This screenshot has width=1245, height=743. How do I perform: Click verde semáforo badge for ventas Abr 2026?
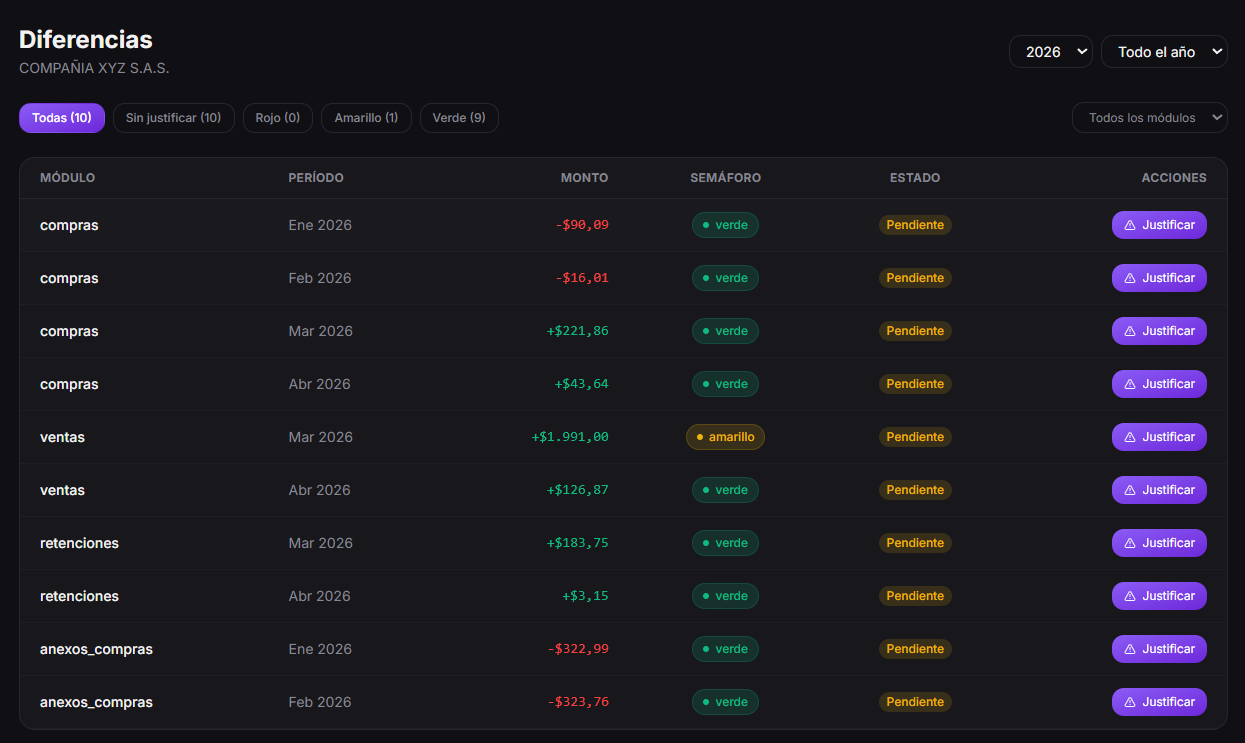[725, 490]
